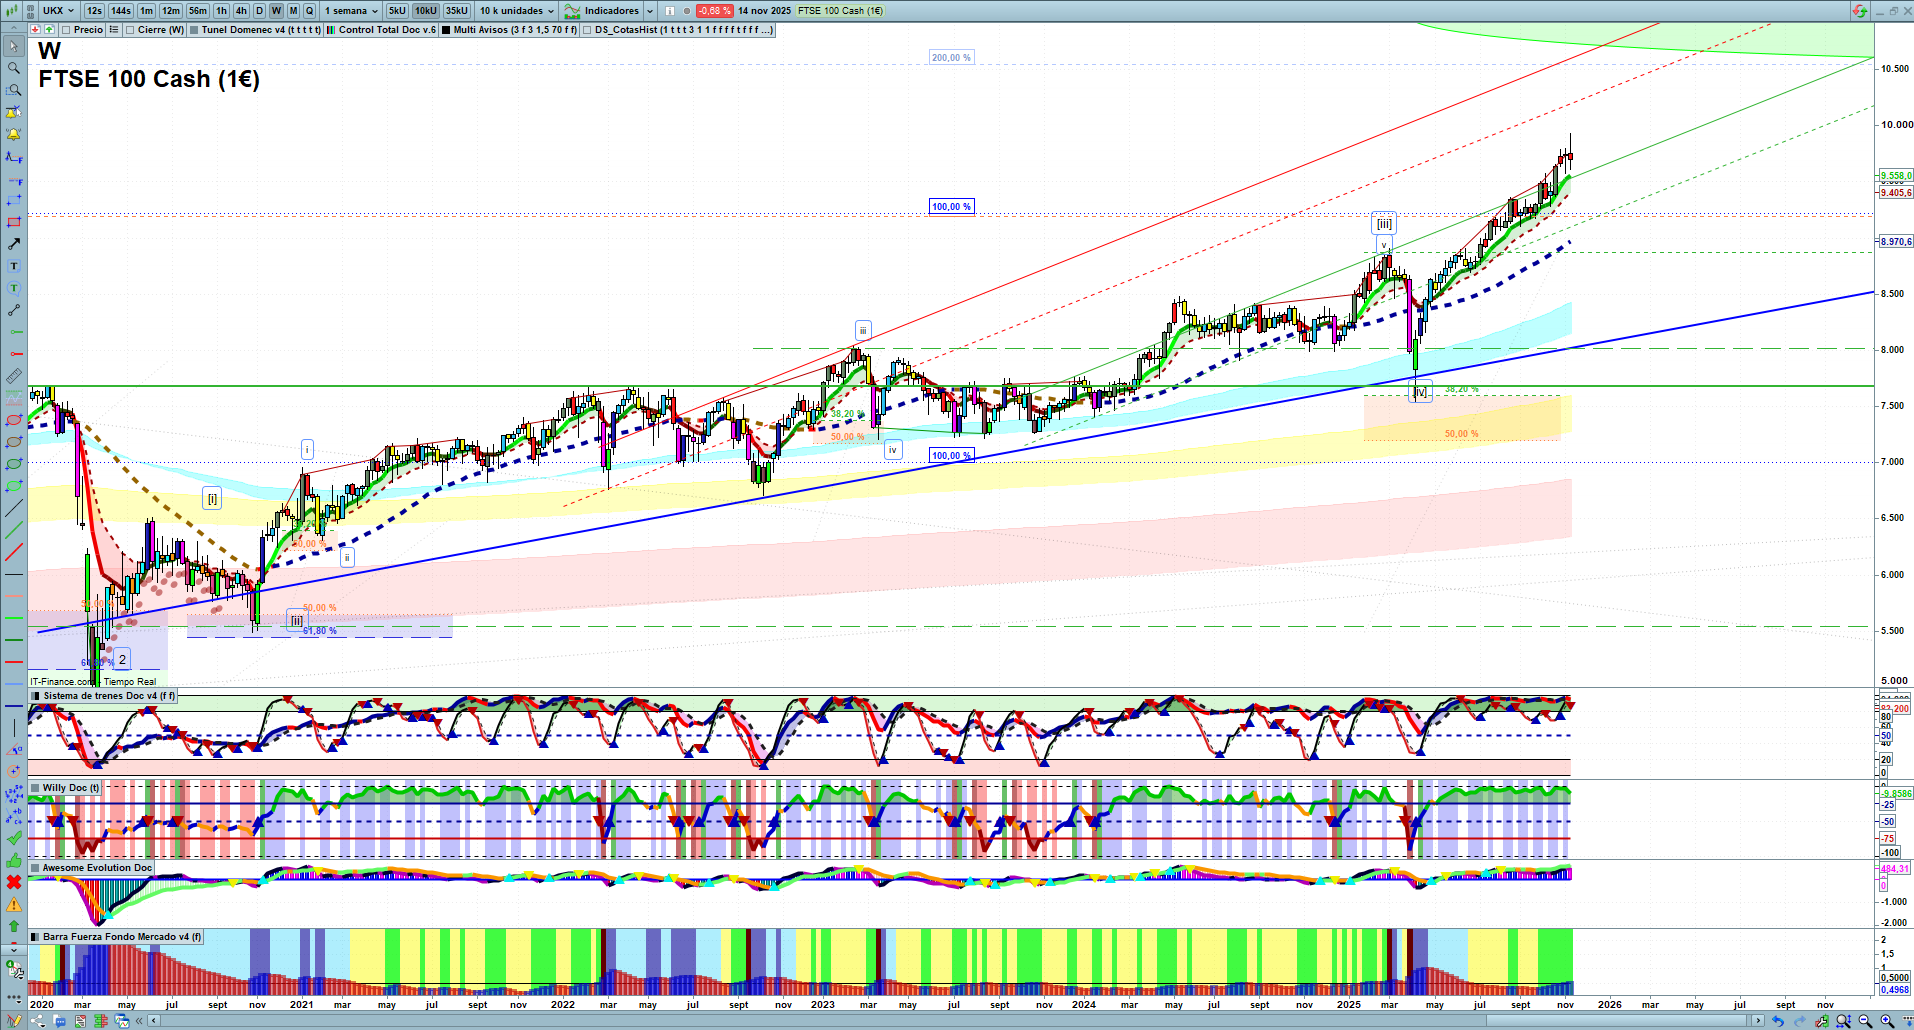
Task: Open the UKX symbol dropdown
Action: (58, 11)
